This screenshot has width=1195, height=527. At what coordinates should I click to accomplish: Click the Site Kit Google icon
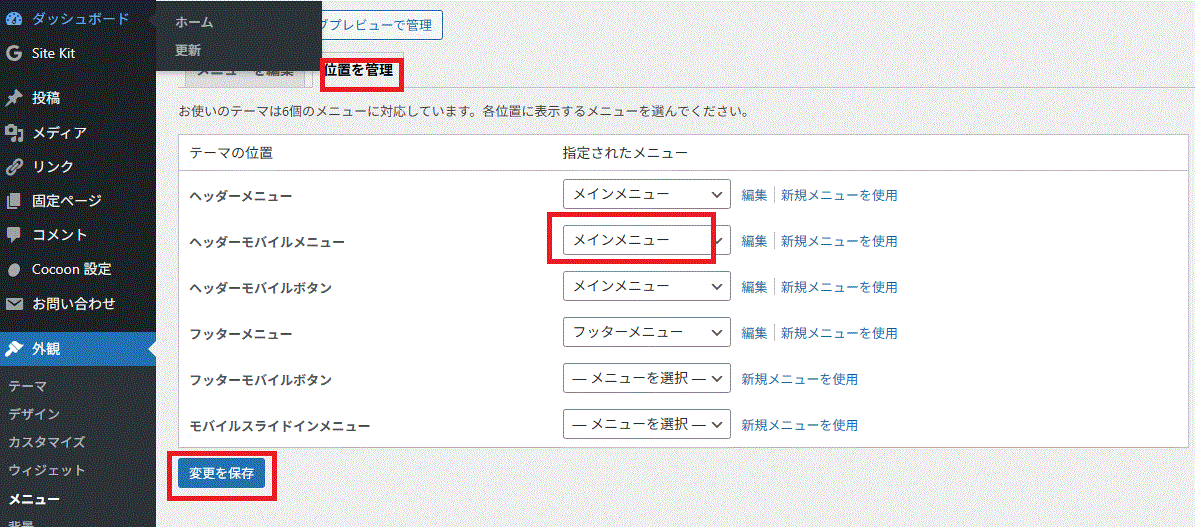14,53
